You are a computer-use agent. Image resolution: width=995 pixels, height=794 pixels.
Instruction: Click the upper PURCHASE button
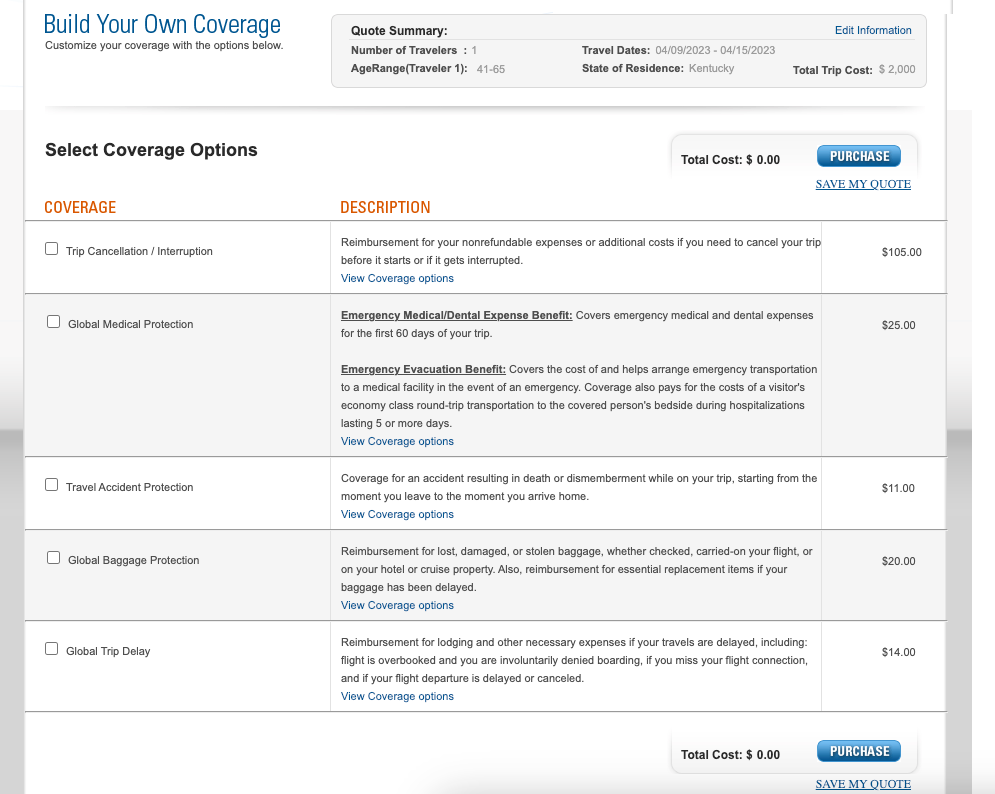(x=858, y=156)
